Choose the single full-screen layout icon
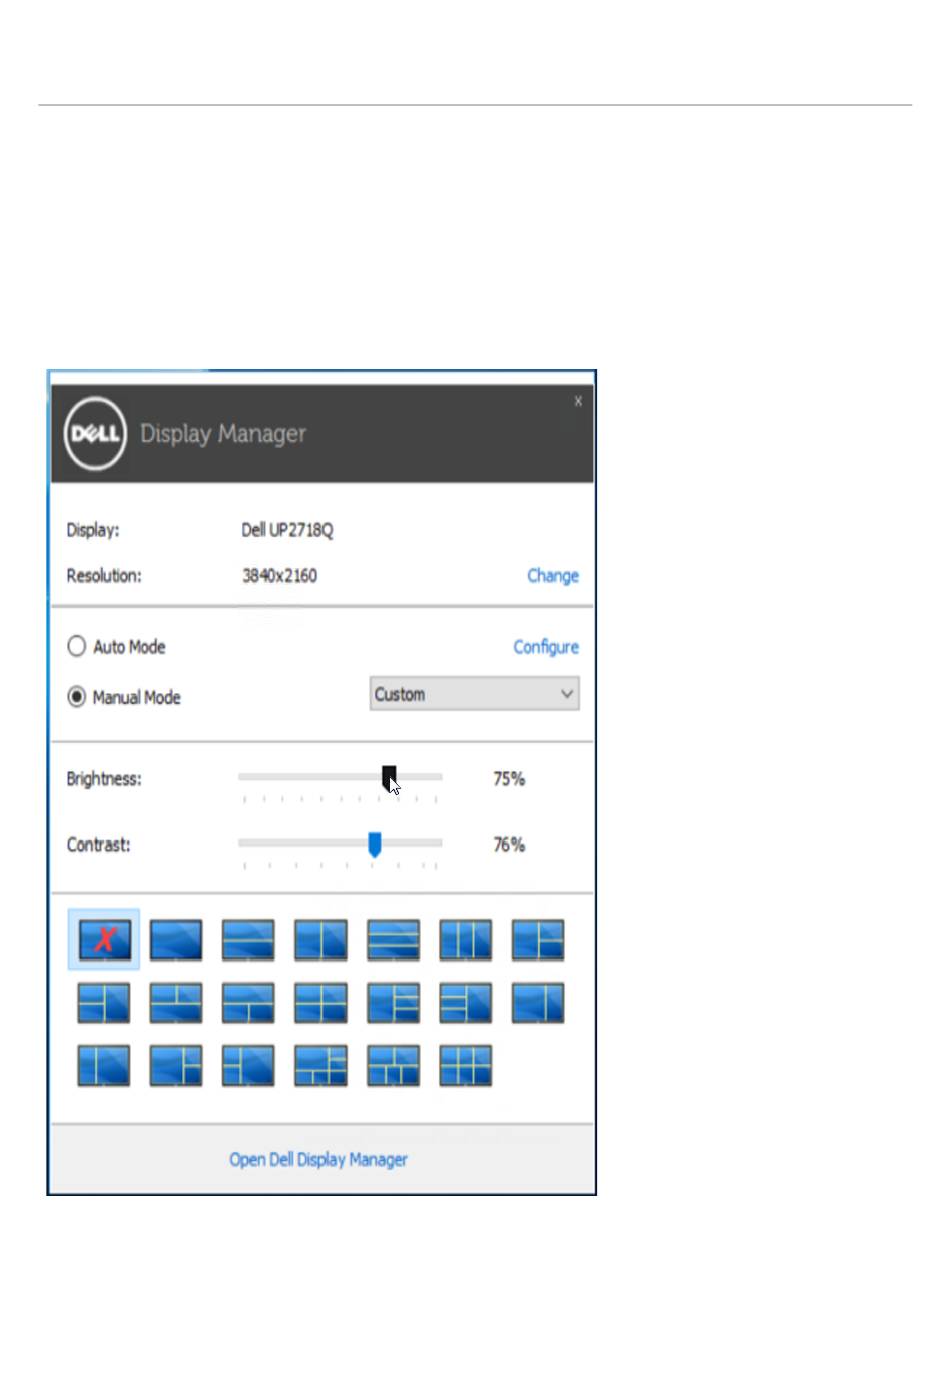 [x=176, y=940]
